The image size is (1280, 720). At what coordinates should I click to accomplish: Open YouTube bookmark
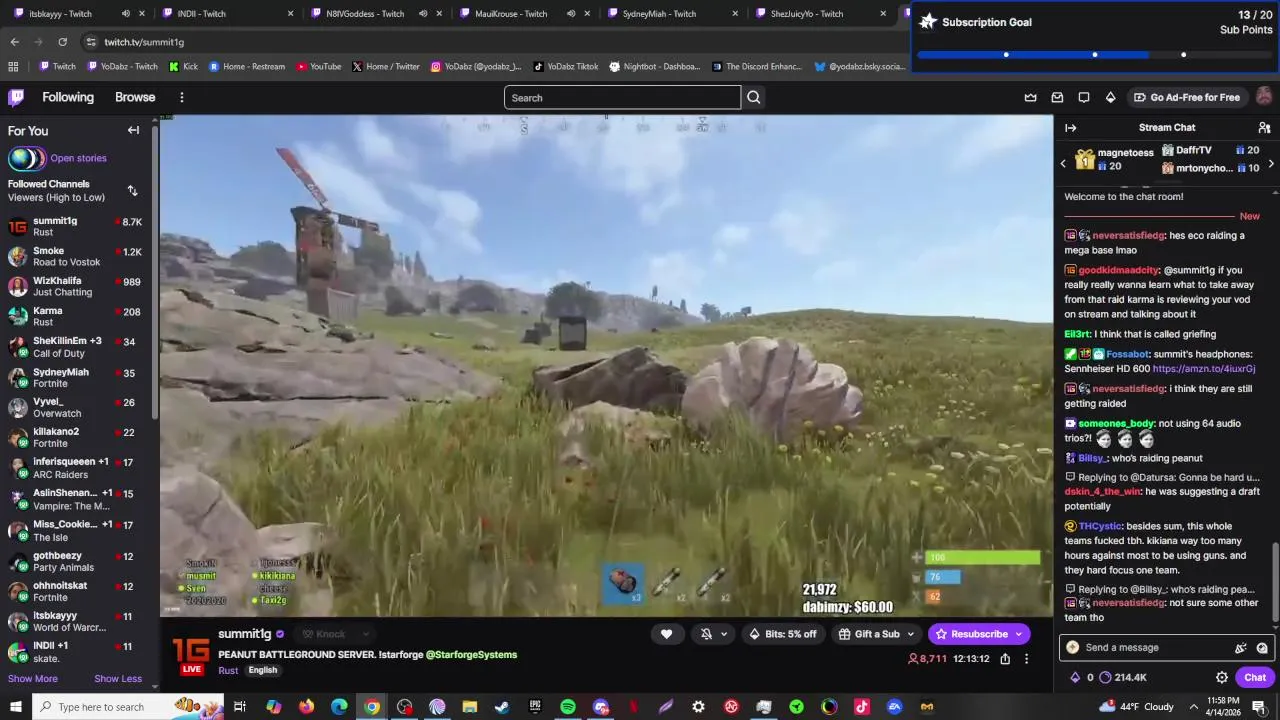point(318,67)
